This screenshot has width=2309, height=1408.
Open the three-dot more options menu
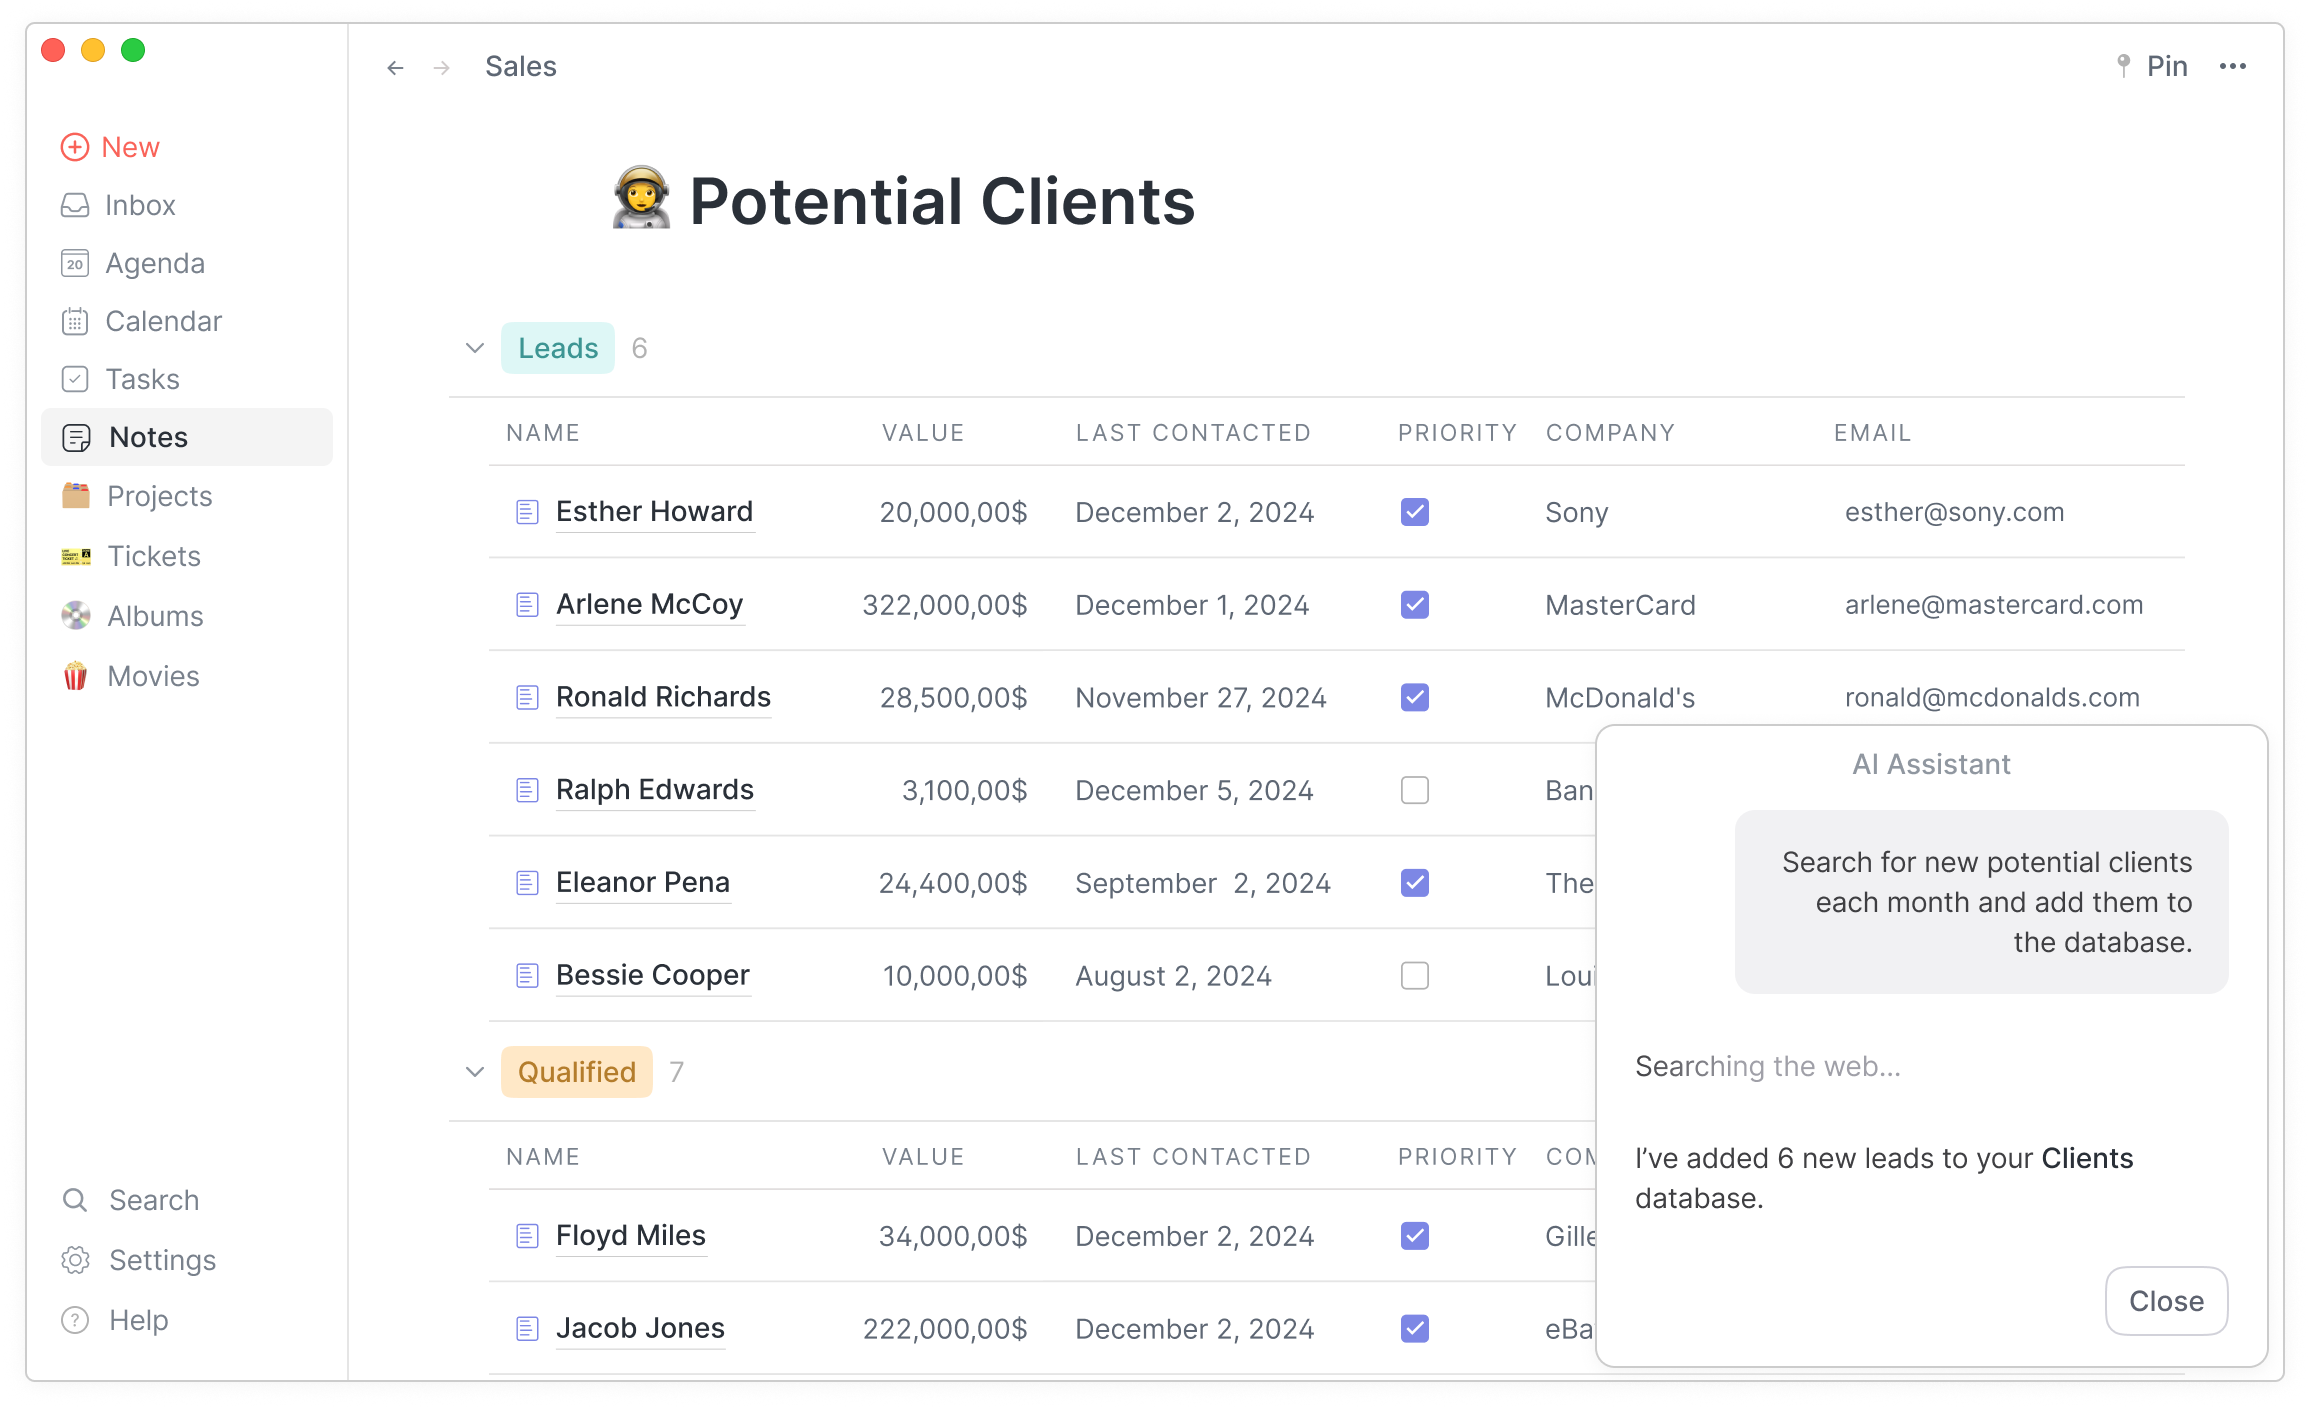click(2232, 67)
